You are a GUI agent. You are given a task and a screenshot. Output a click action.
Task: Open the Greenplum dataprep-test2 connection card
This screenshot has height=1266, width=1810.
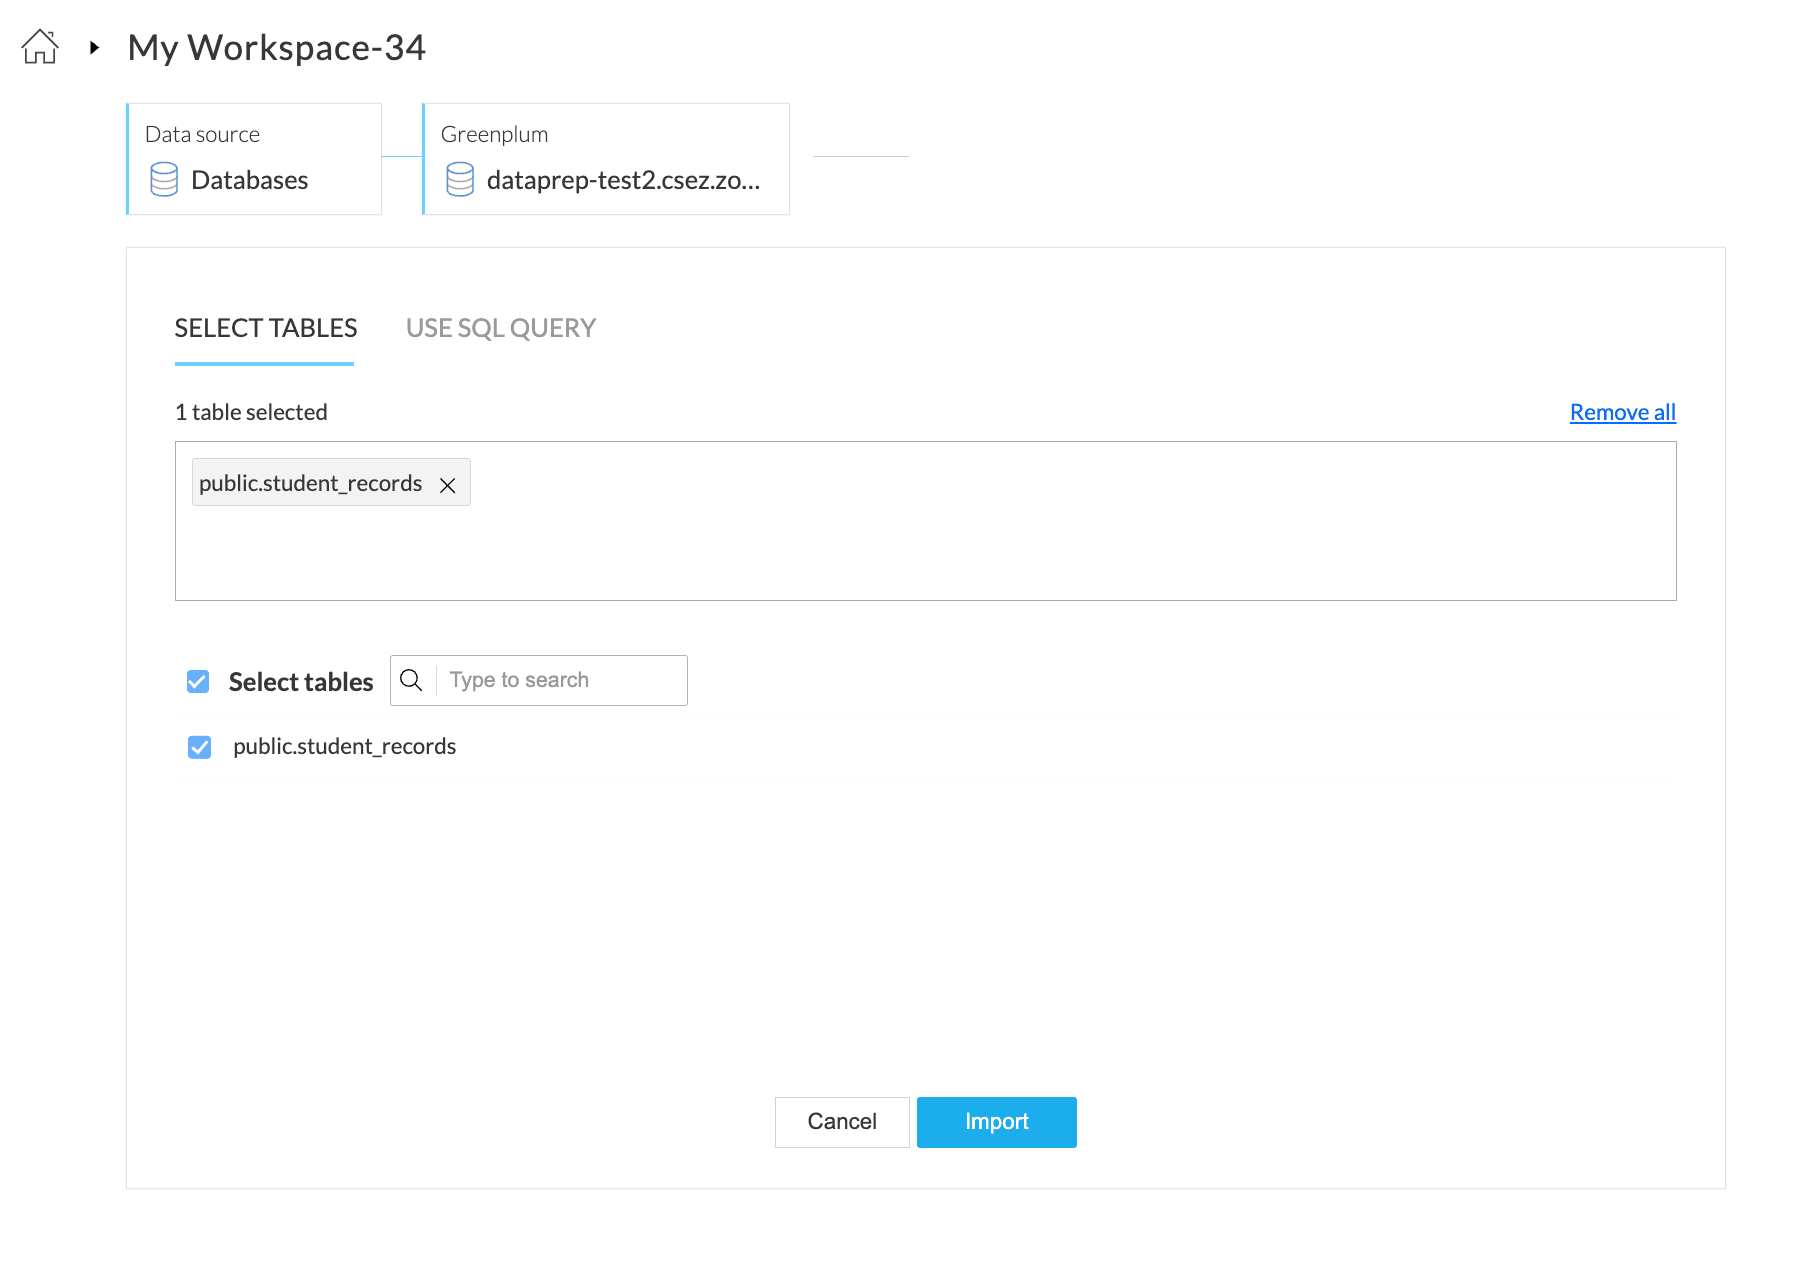[x=606, y=158]
